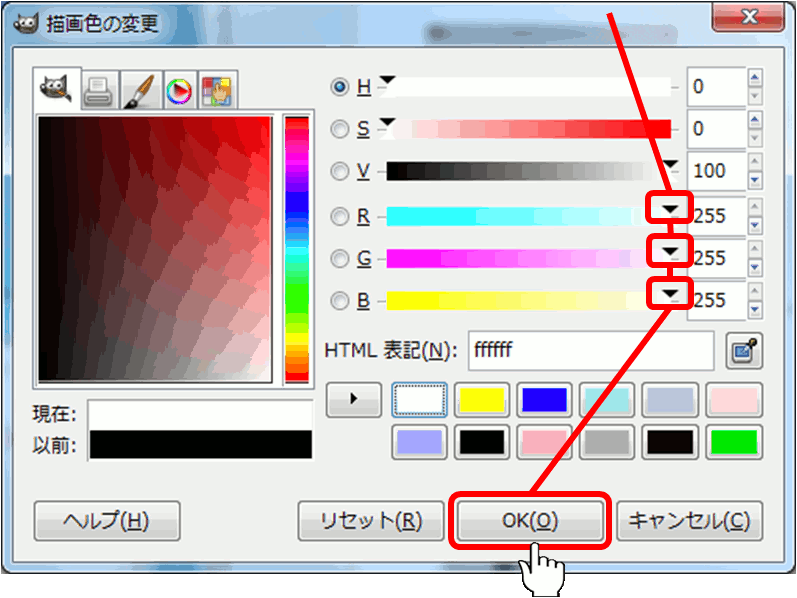Open help with the ヘルプ(H) button
The height and width of the screenshot is (598, 797).
coord(106,521)
